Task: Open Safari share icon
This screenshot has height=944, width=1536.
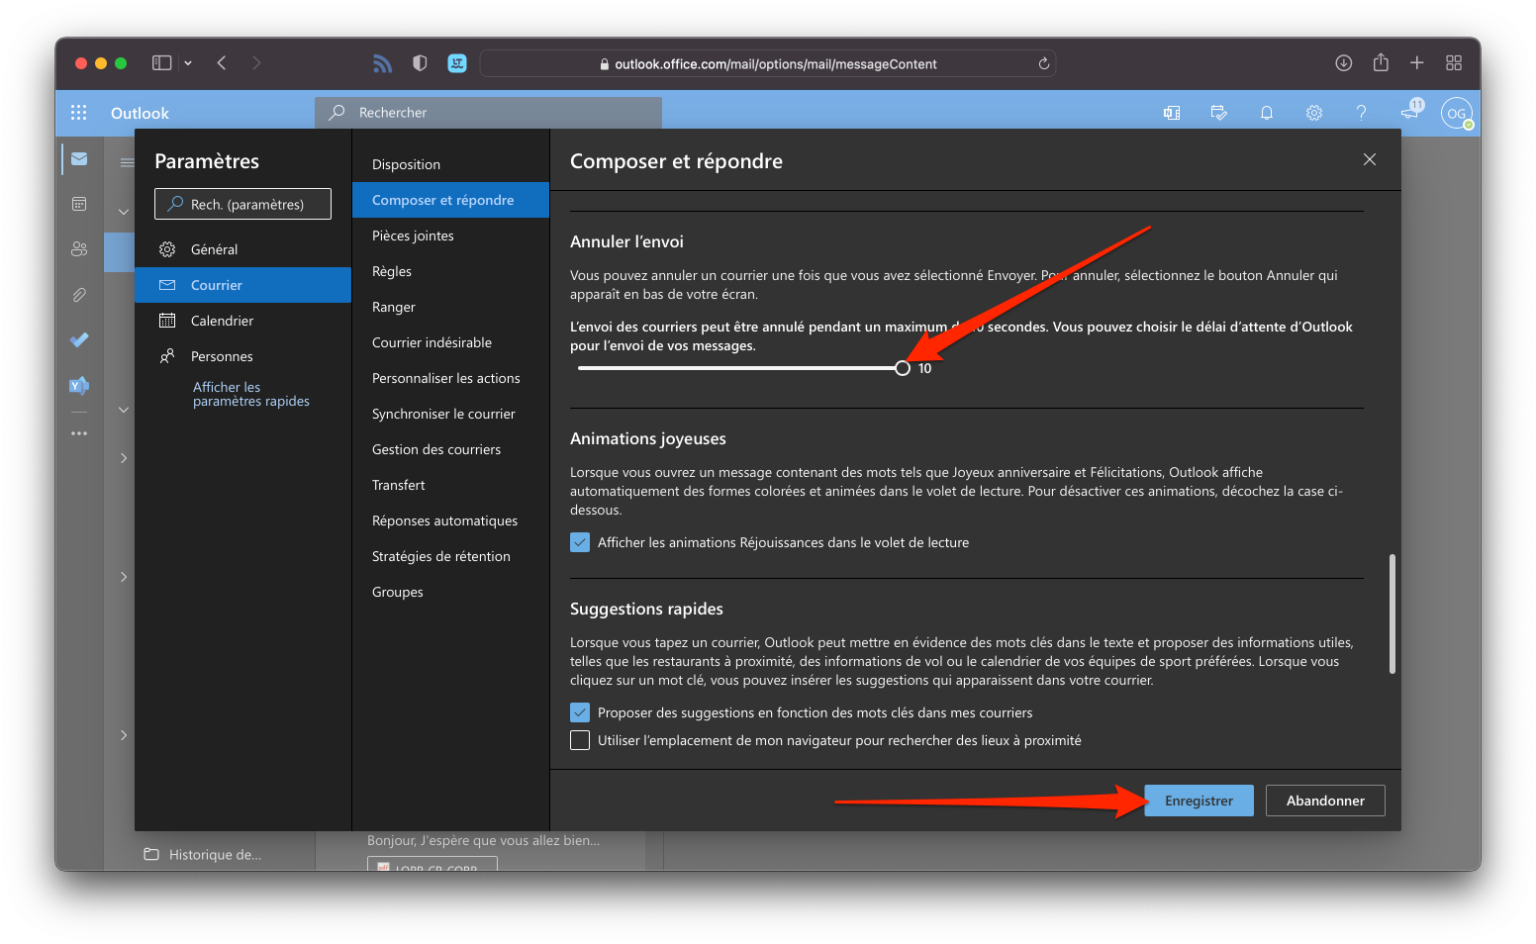Action: (1380, 62)
